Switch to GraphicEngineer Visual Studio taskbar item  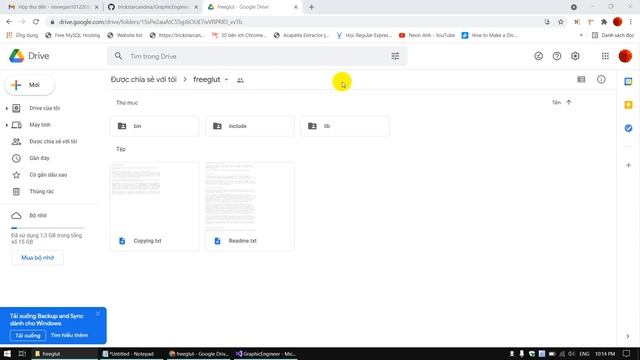point(265,354)
